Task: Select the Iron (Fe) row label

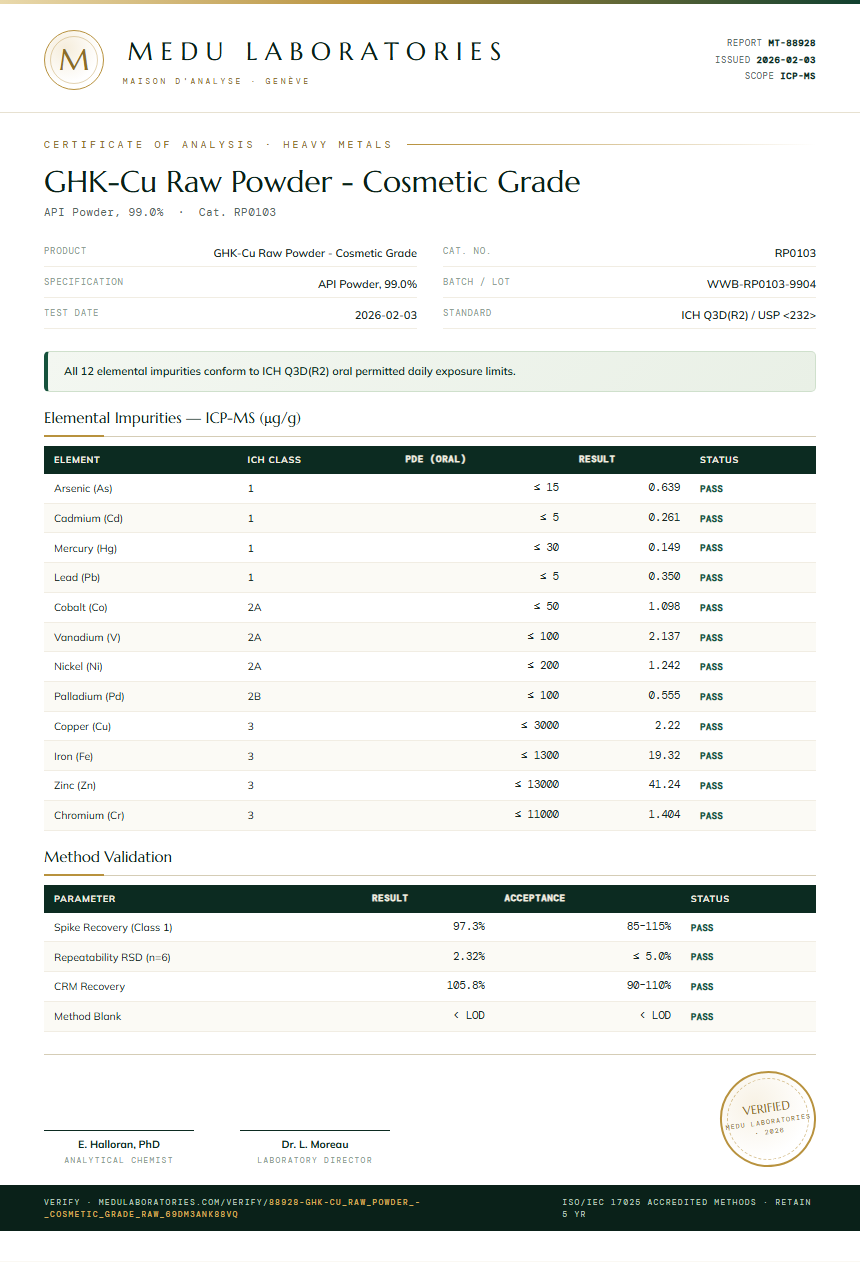Action: 73,756
